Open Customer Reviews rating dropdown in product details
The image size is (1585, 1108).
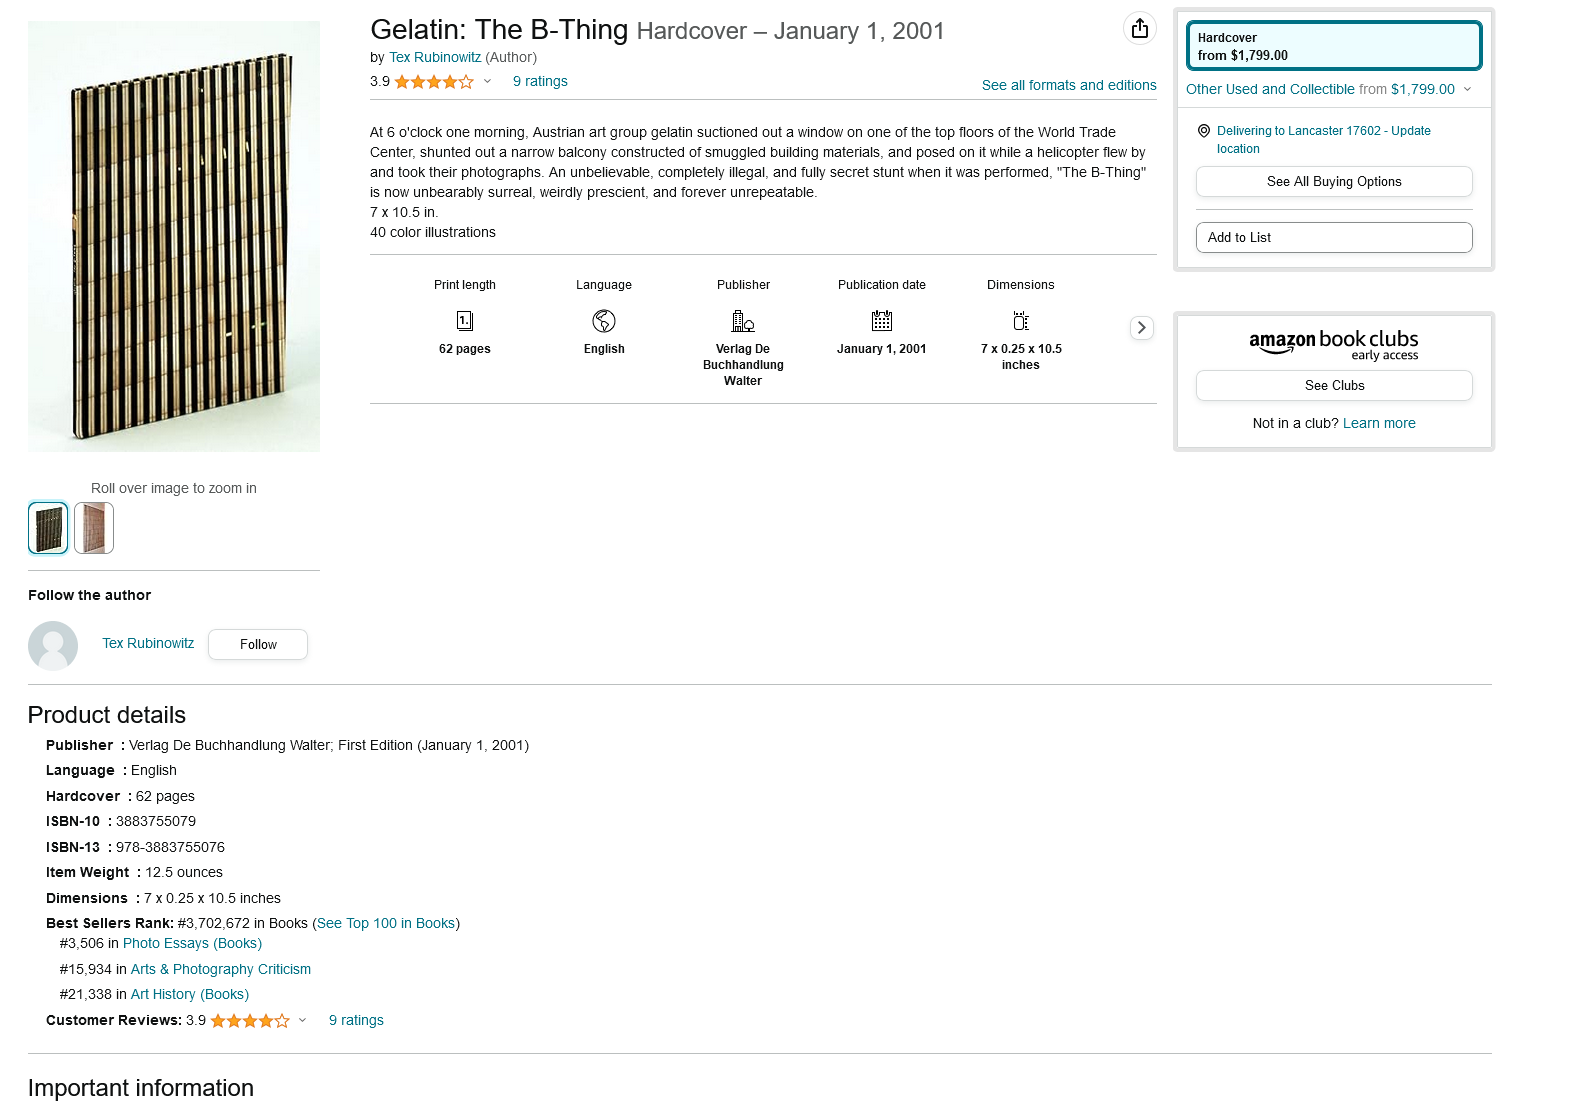[x=302, y=1021]
